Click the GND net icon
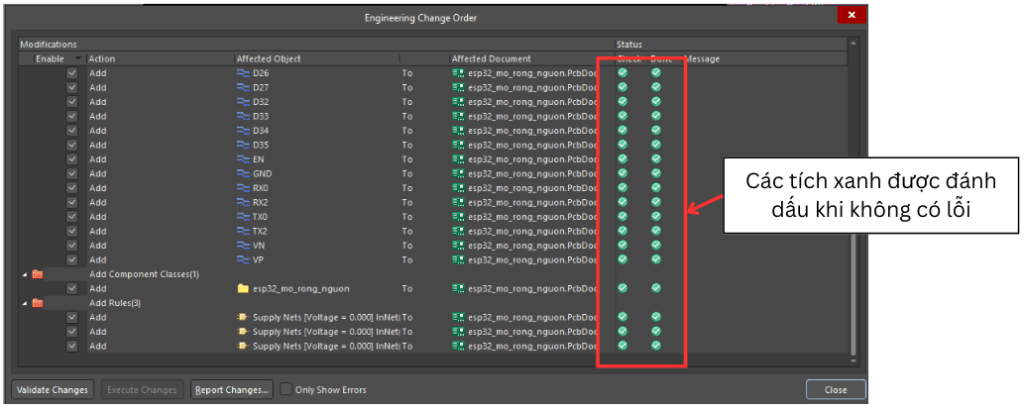1024x409 pixels. click(242, 173)
